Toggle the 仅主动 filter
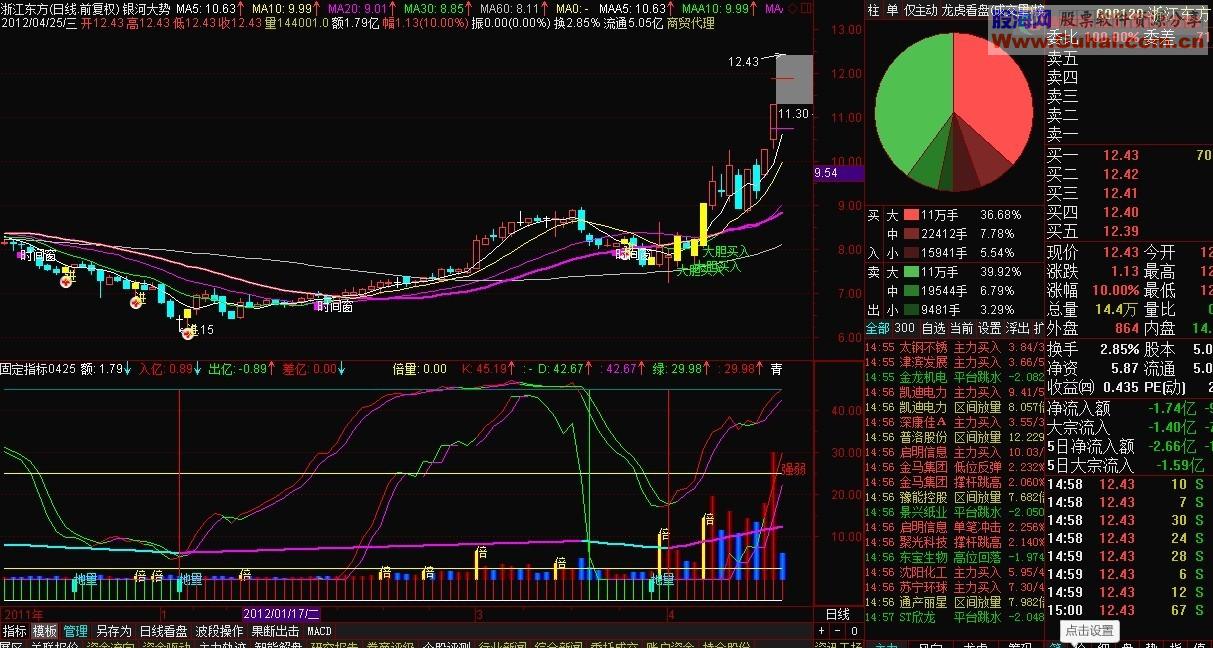This screenshot has width=1213, height=648. click(921, 10)
